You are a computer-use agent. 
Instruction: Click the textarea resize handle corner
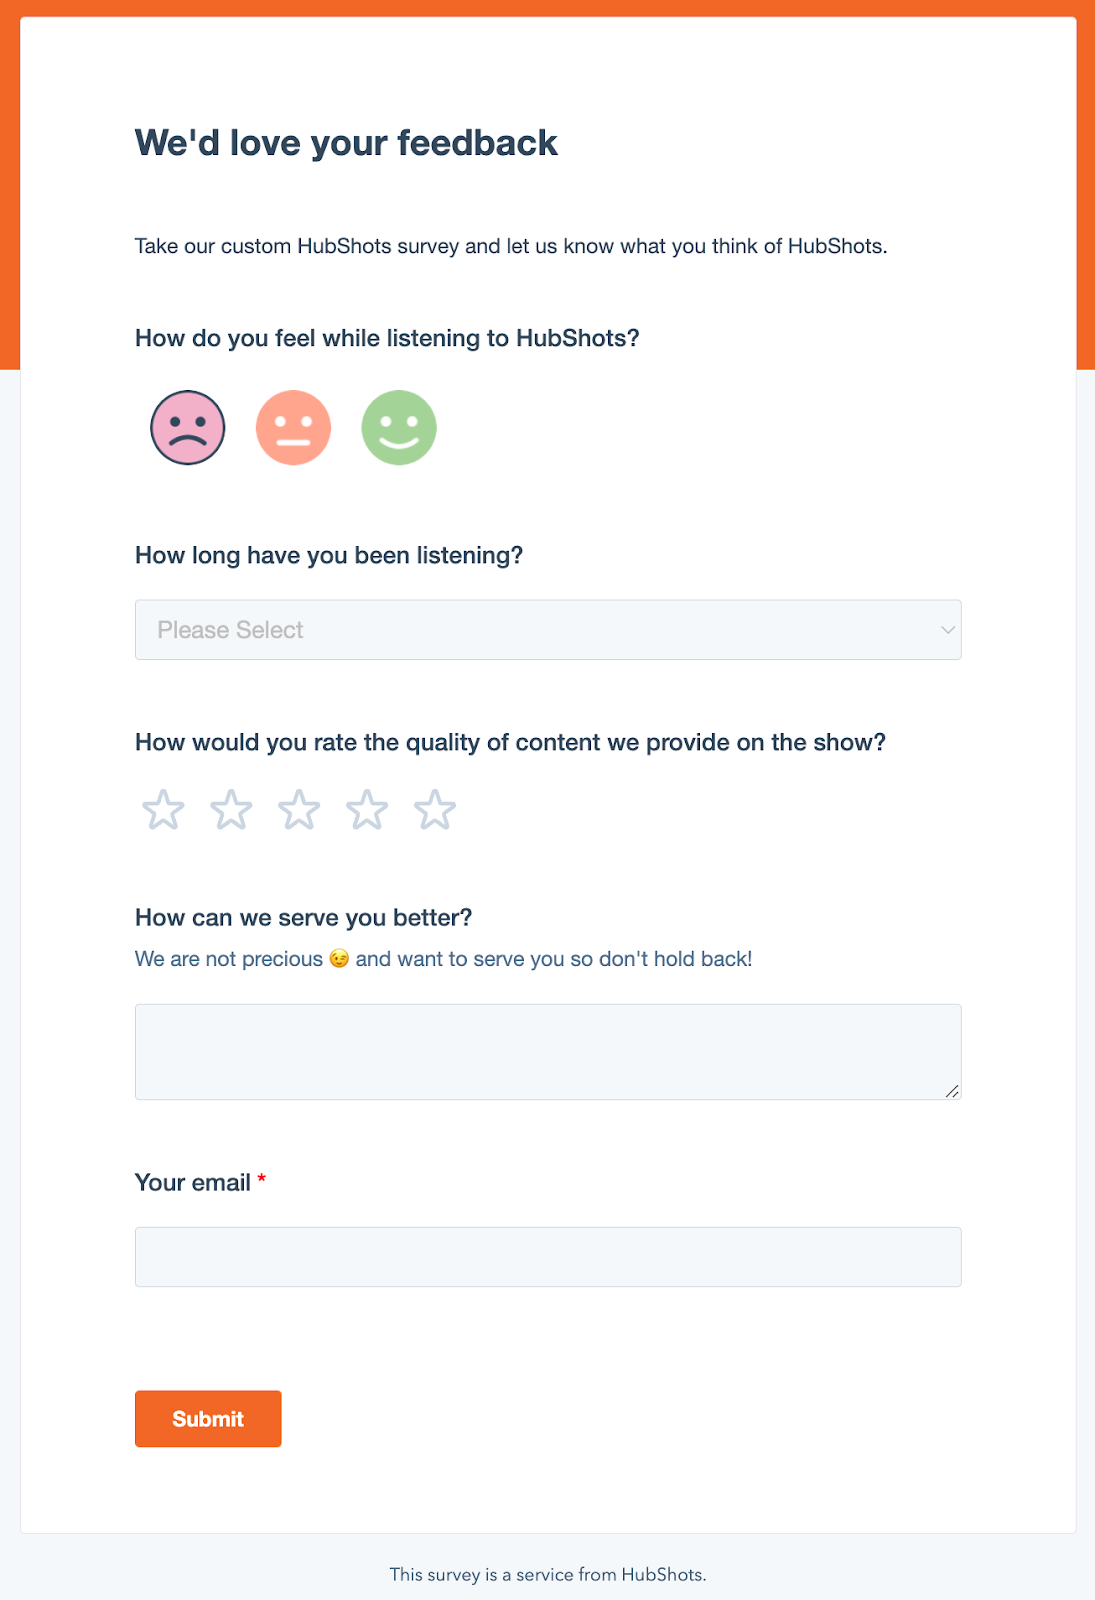[953, 1092]
